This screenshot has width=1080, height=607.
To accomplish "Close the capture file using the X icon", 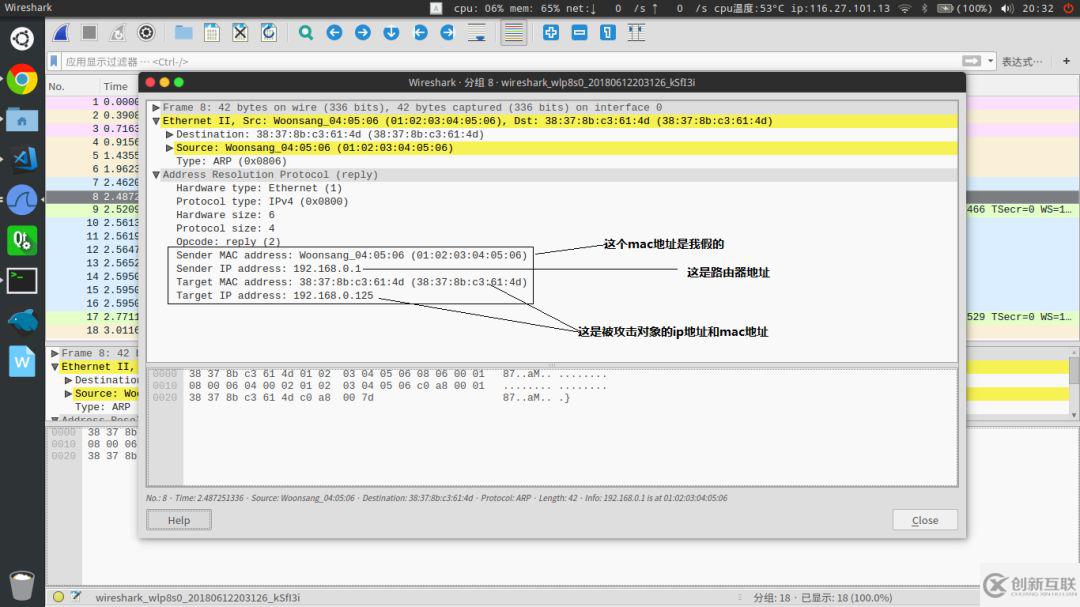I will 239,32.
